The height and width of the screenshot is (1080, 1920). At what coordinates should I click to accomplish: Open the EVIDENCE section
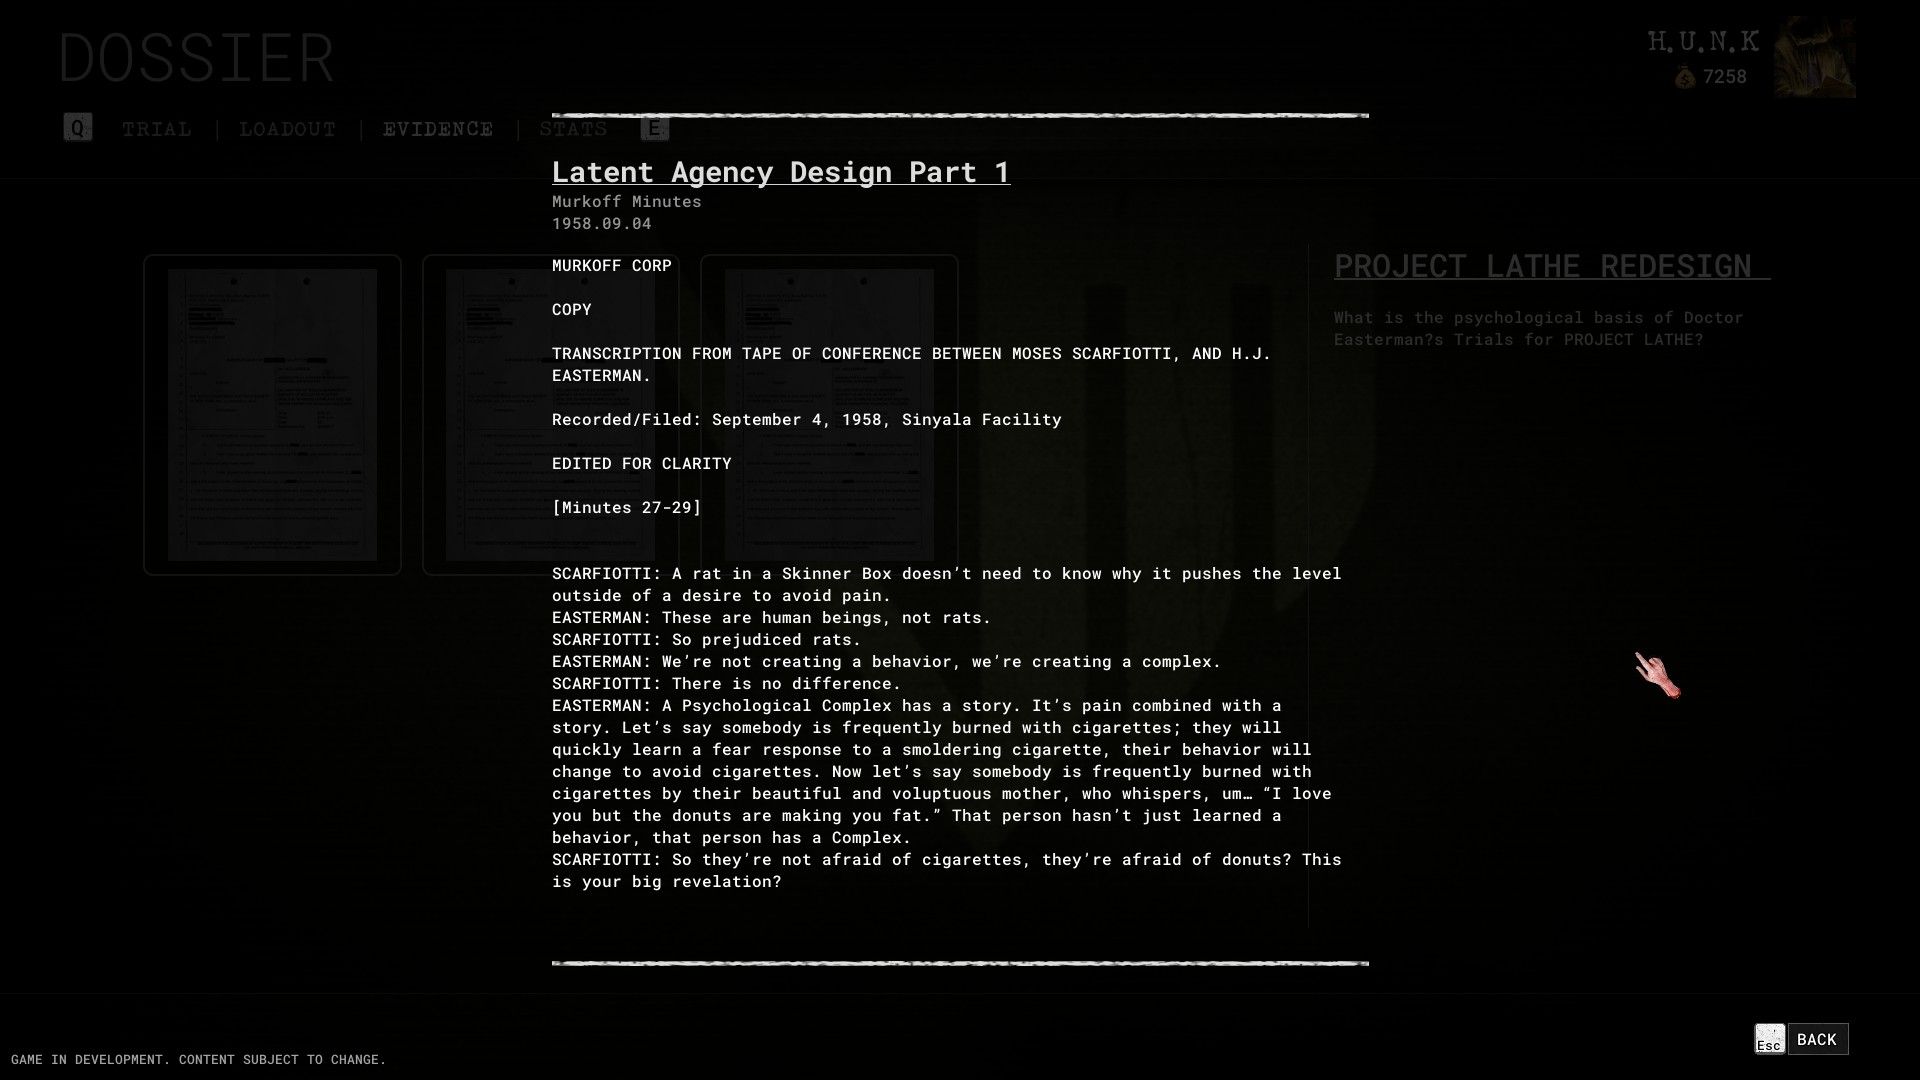(x=436, y=128)
